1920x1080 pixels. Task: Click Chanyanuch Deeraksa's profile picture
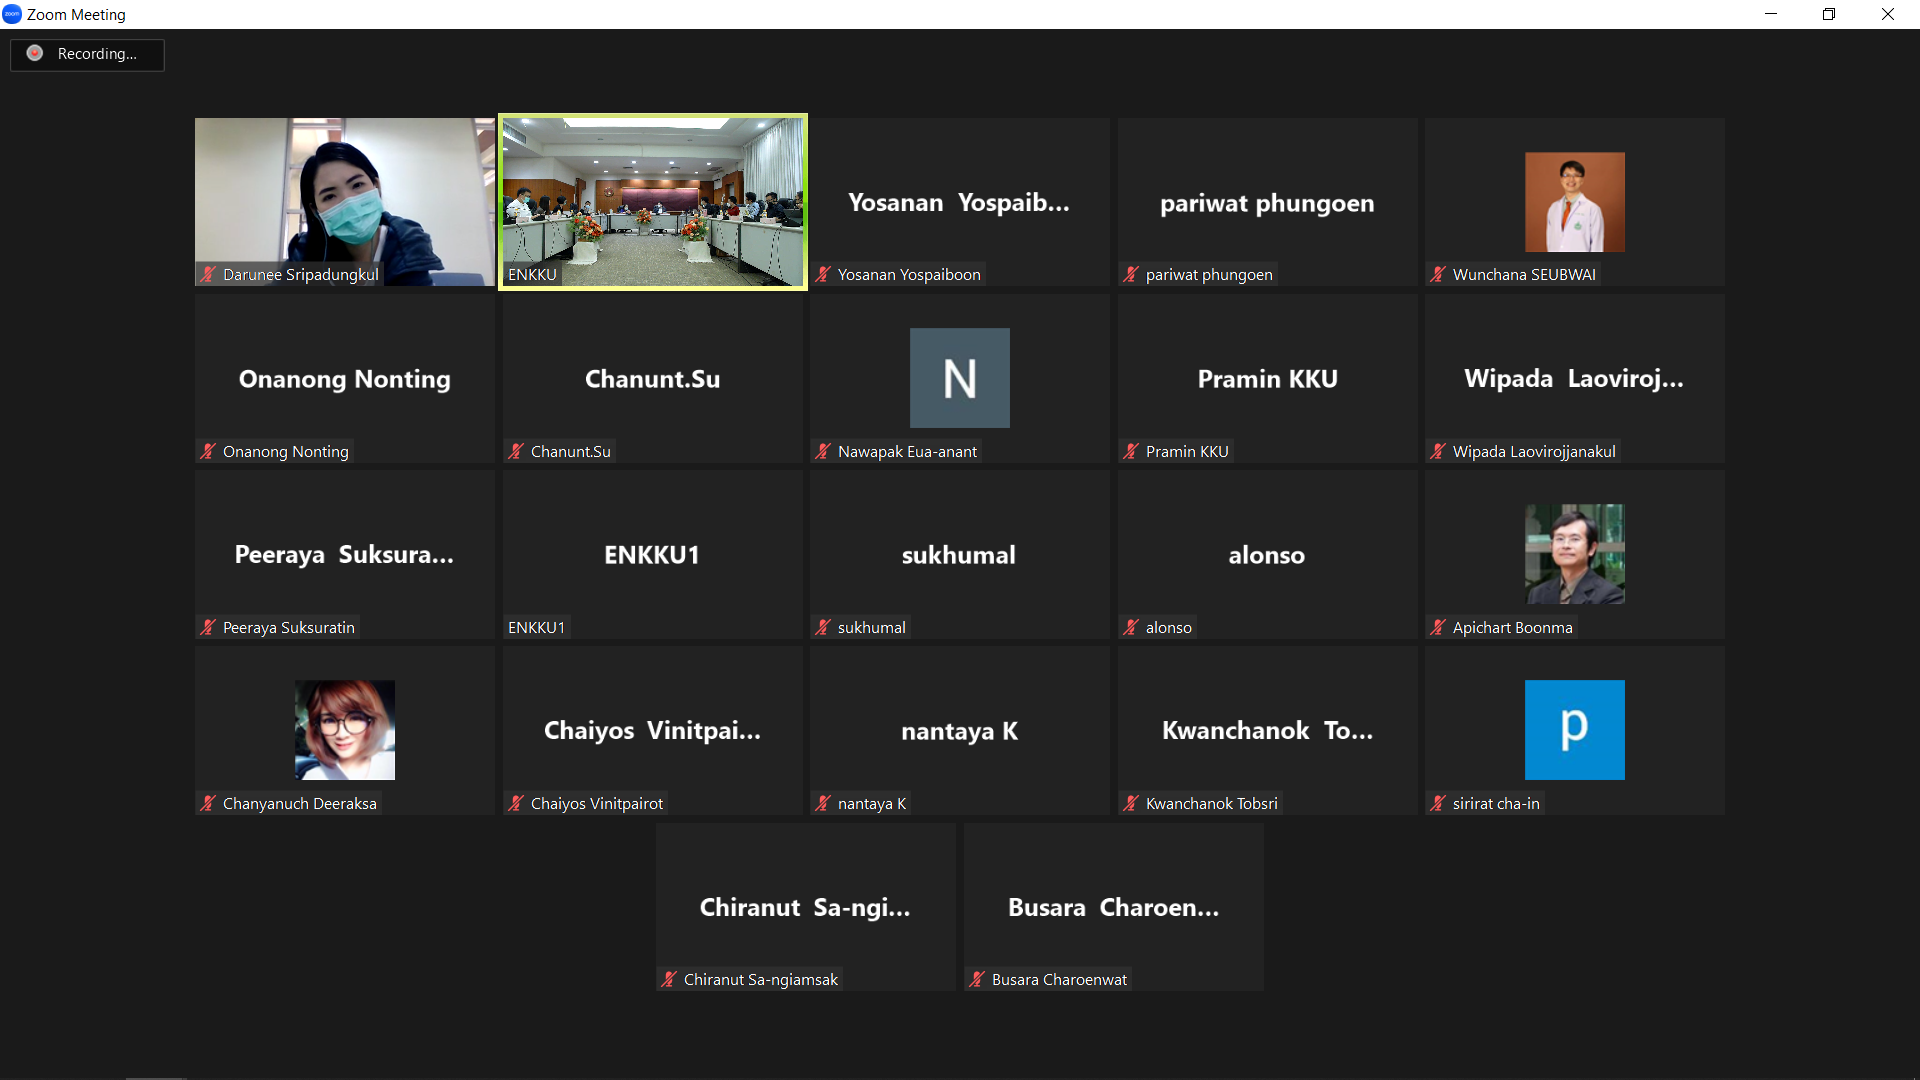345,730
